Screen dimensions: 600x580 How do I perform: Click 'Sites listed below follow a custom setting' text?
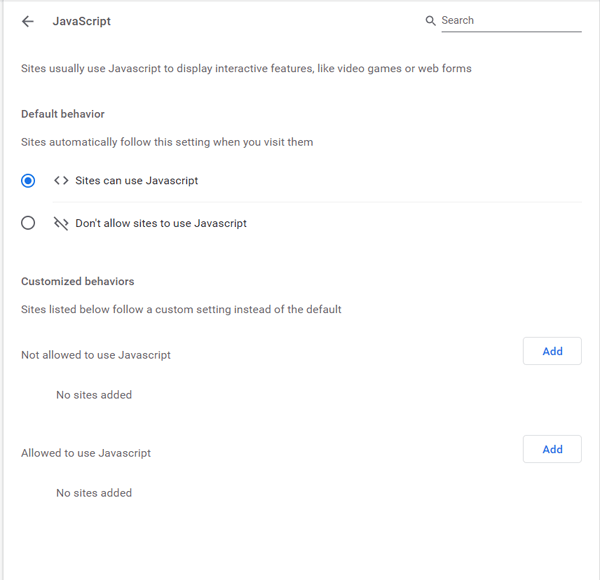tap(181, 309)
